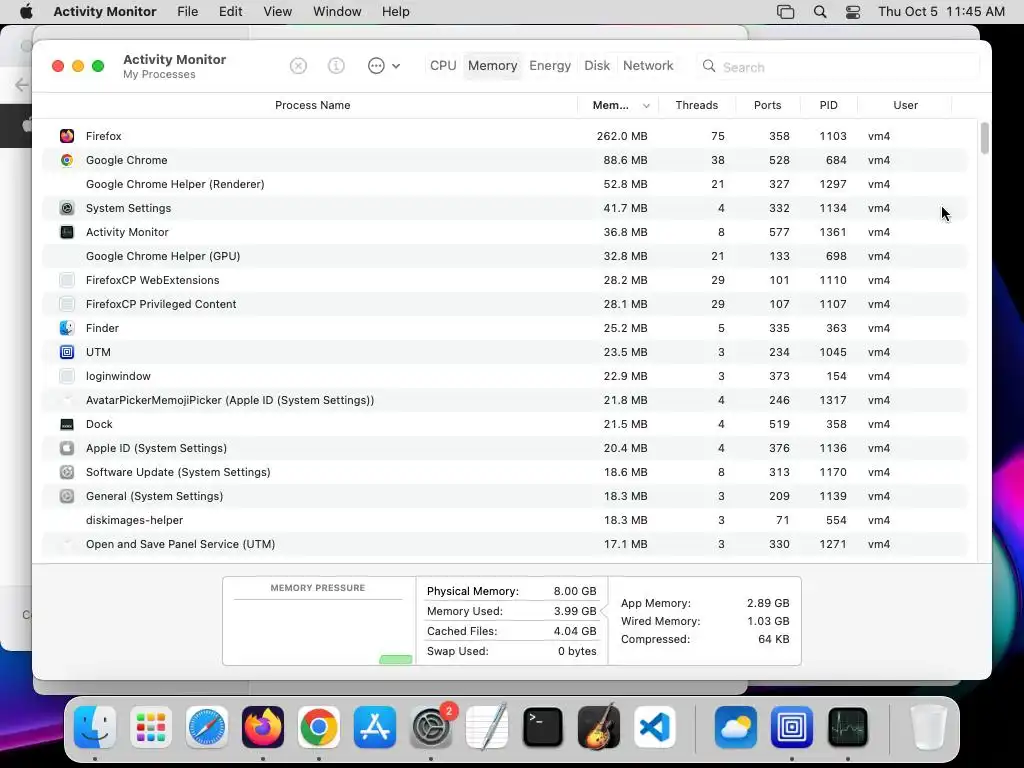Open Firefox from the Dock
The height and width of the screenshot is (768, 1024).
pos(263,727)
